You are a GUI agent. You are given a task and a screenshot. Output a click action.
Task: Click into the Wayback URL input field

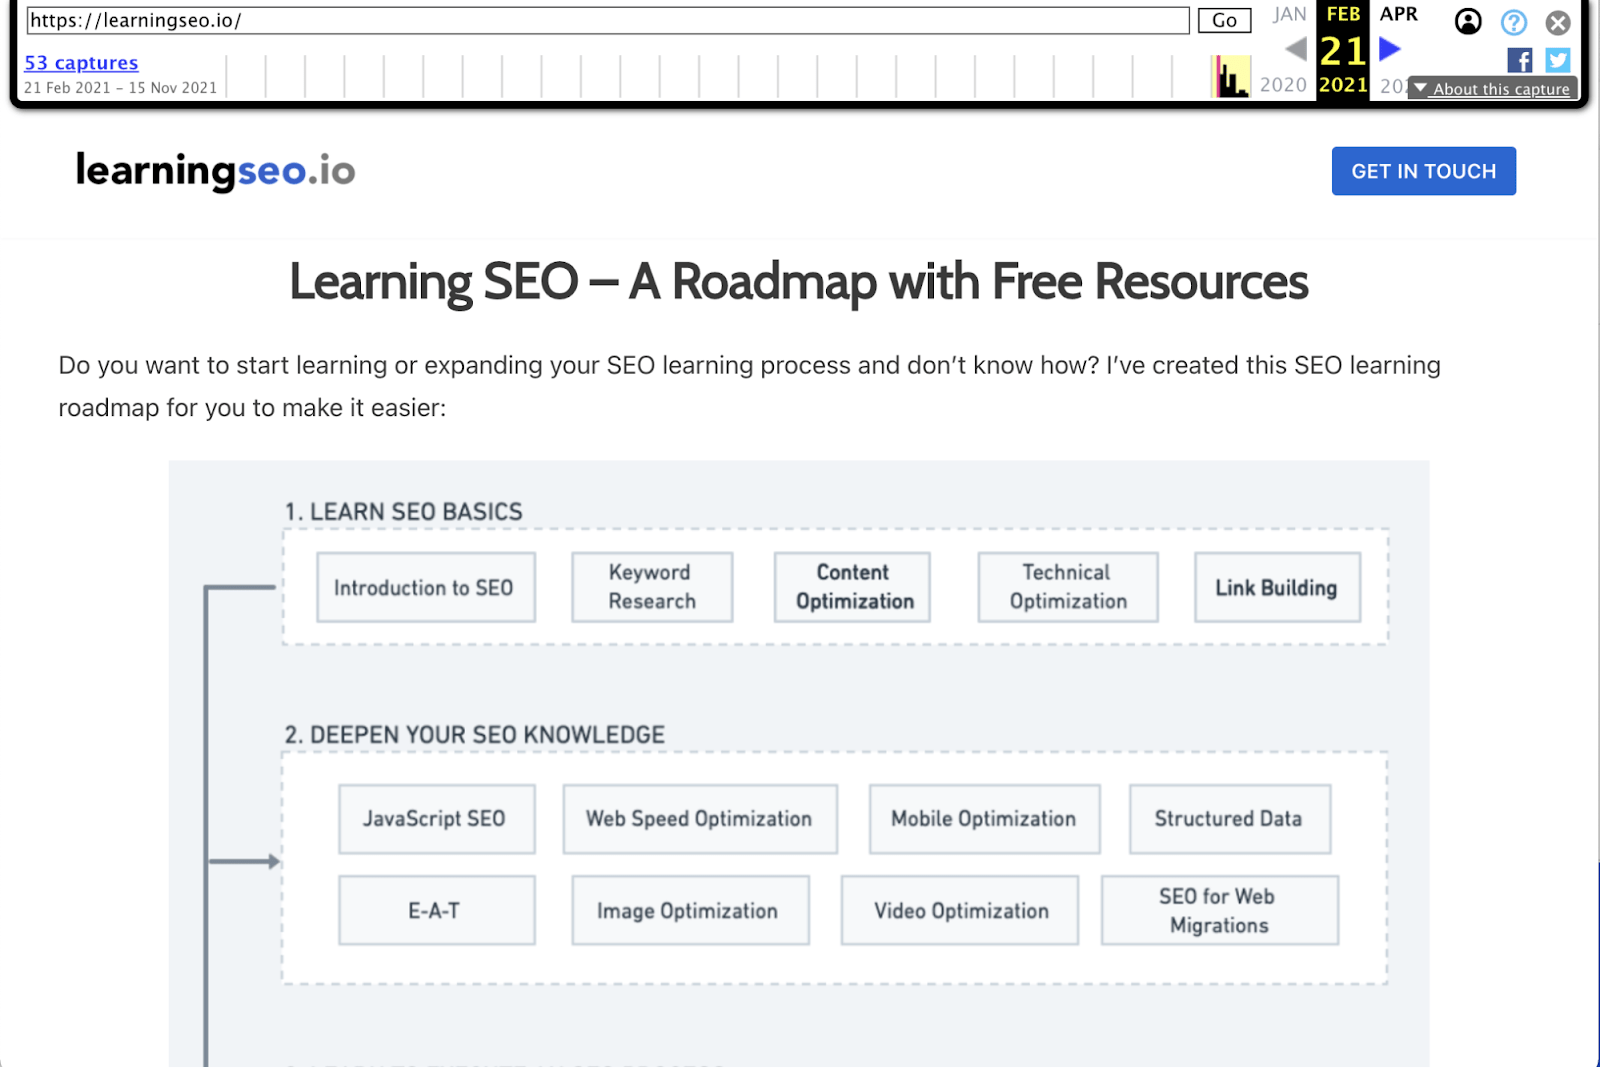[x=607, y=20]
